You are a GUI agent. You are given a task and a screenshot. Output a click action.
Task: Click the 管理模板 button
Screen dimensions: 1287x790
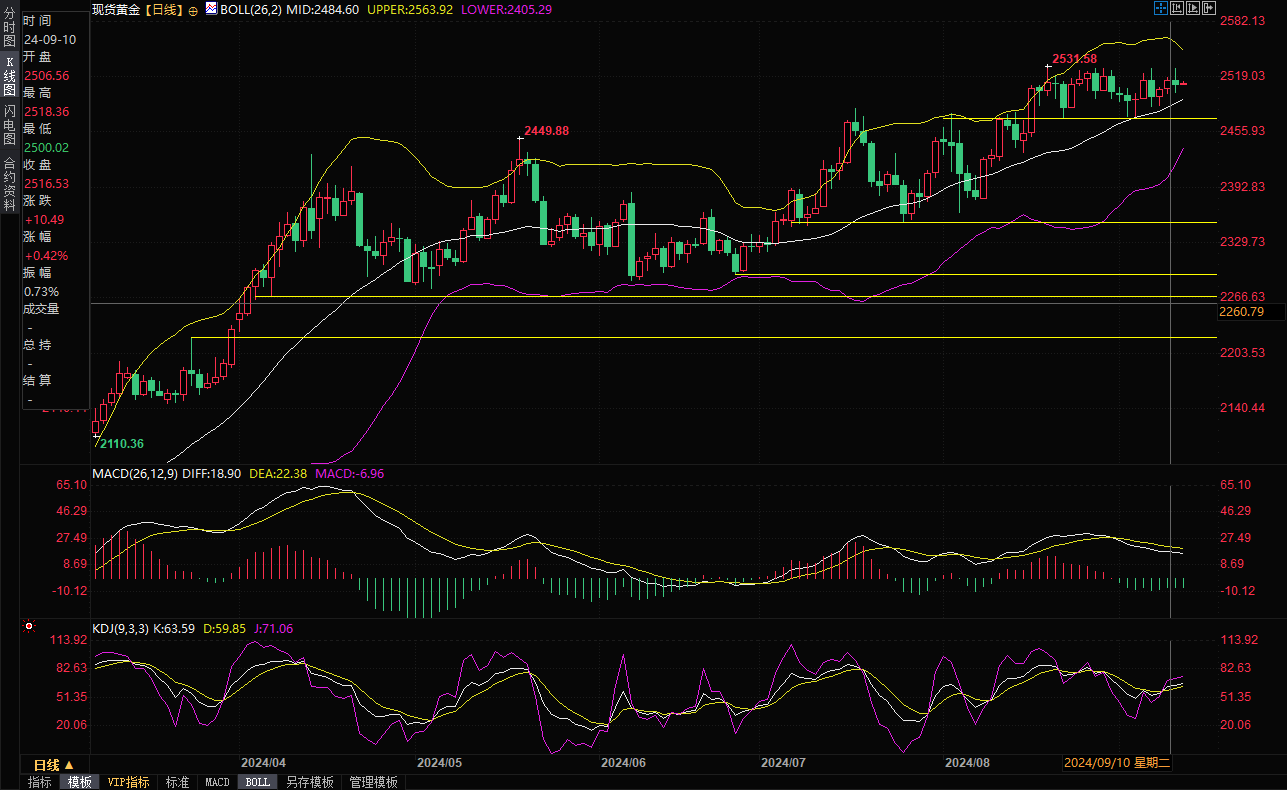[x=373, y=782]
